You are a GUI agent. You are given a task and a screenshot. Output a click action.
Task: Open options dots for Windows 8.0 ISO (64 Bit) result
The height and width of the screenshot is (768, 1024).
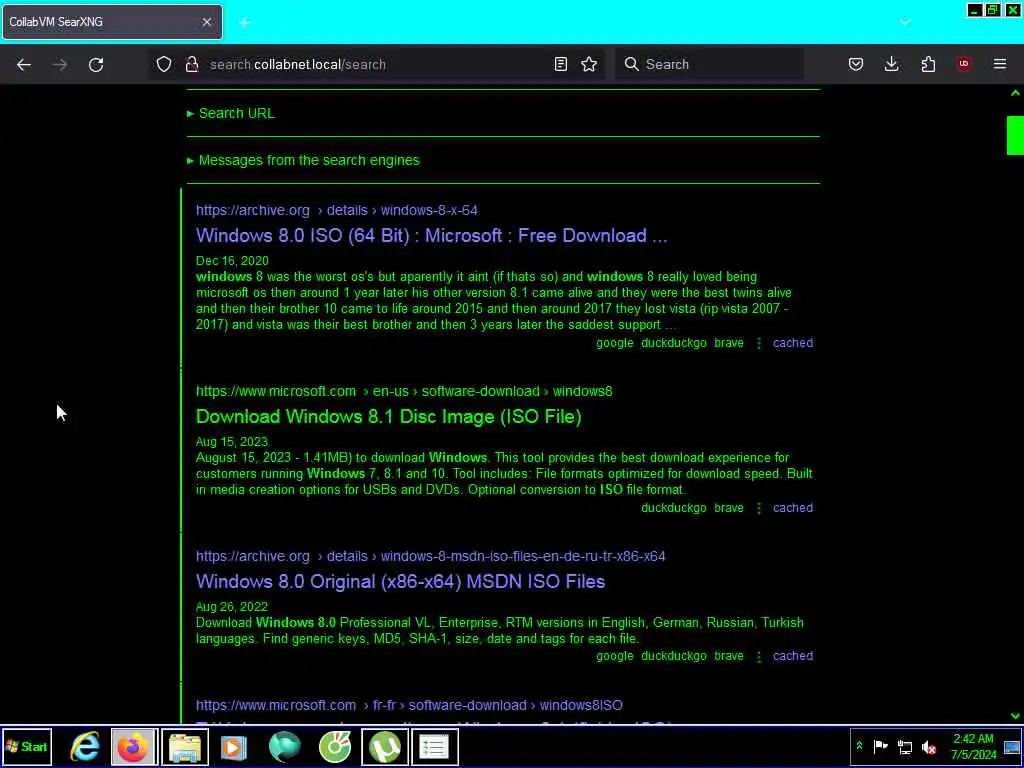click(x=758, y=343)
